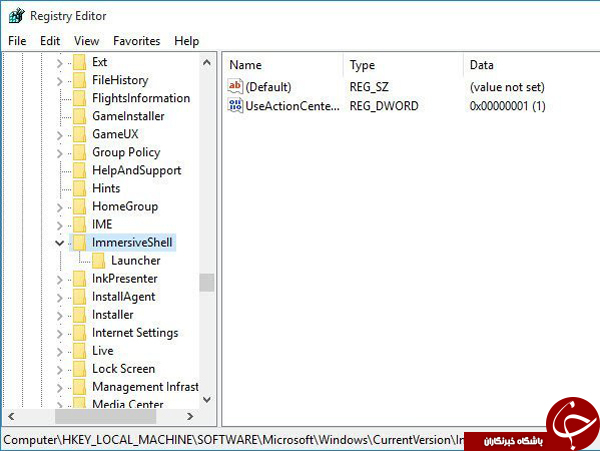Collapse the ImmersiveShell key

[59, 243]
